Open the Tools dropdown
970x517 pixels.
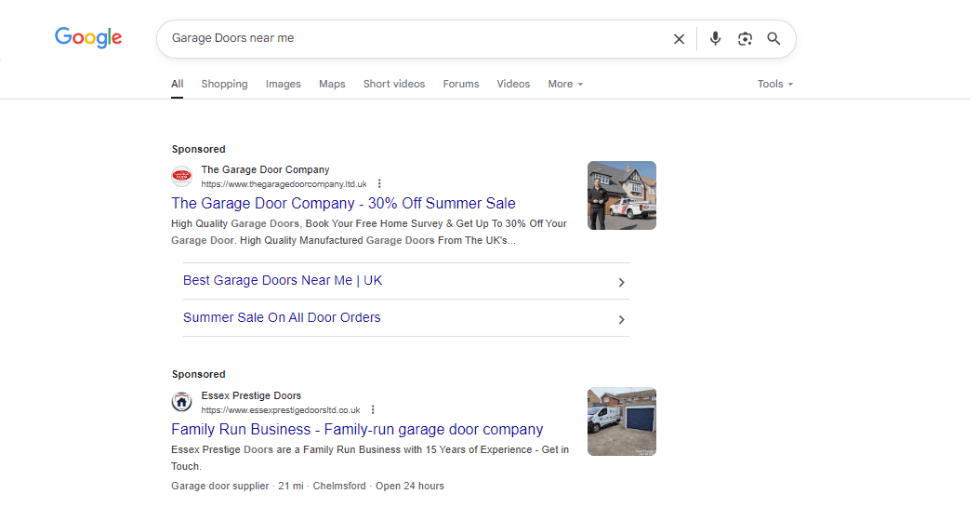[775, 84]
